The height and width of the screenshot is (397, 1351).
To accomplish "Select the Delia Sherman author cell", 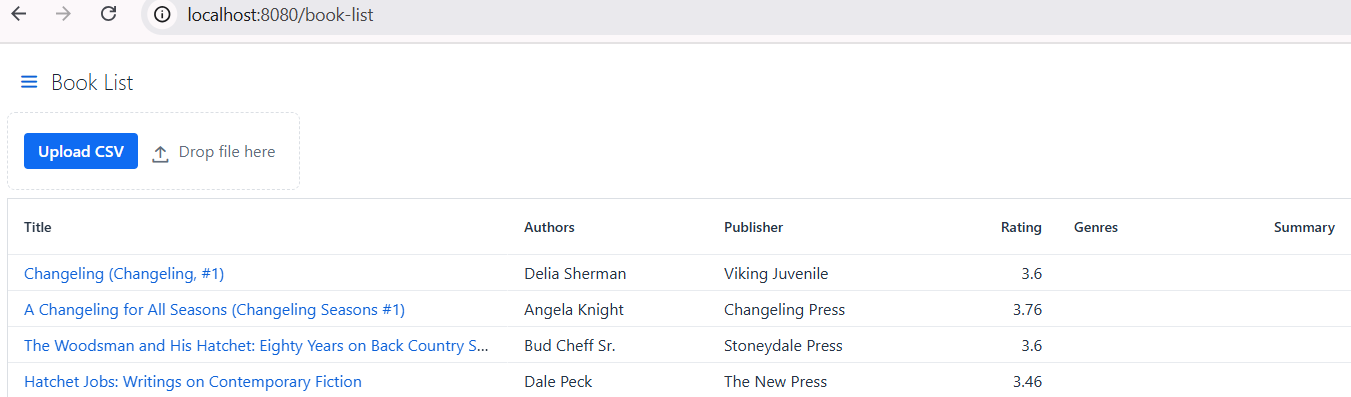I will point(575,273).
